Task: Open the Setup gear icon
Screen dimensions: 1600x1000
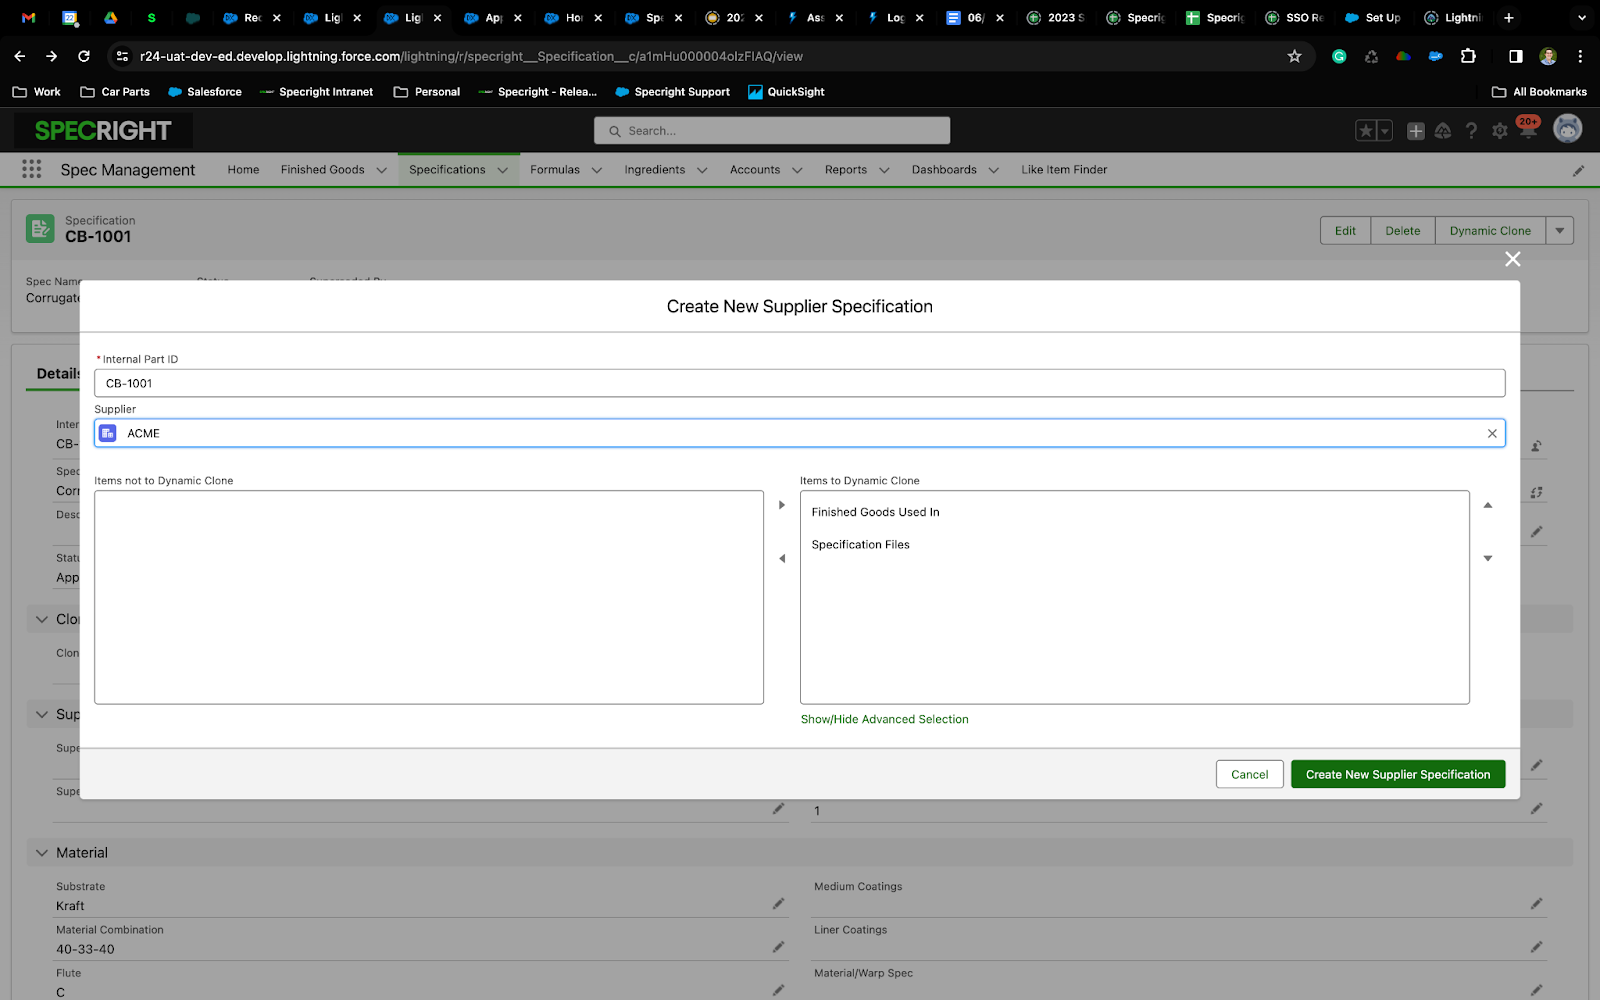Action: (1500, 131)
